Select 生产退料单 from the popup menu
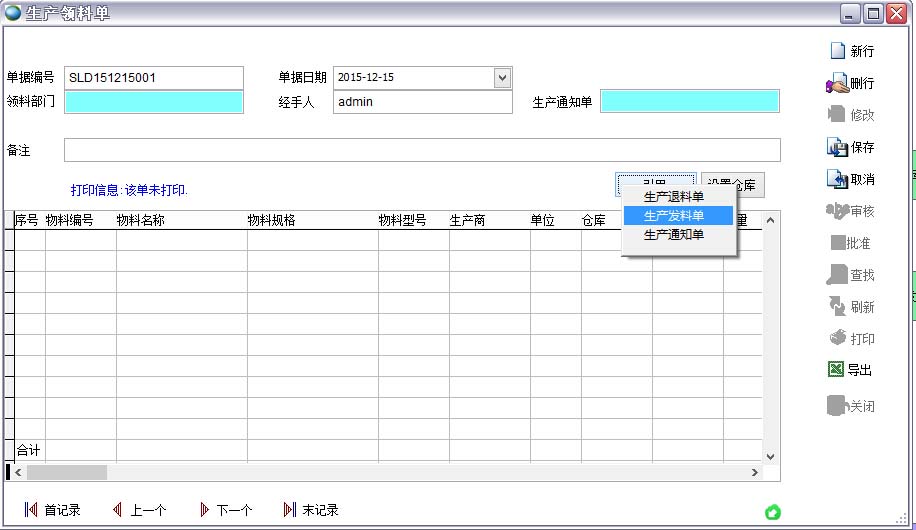Image resolution: width=916 pixels, height=530 pixels. coord(673,197)
